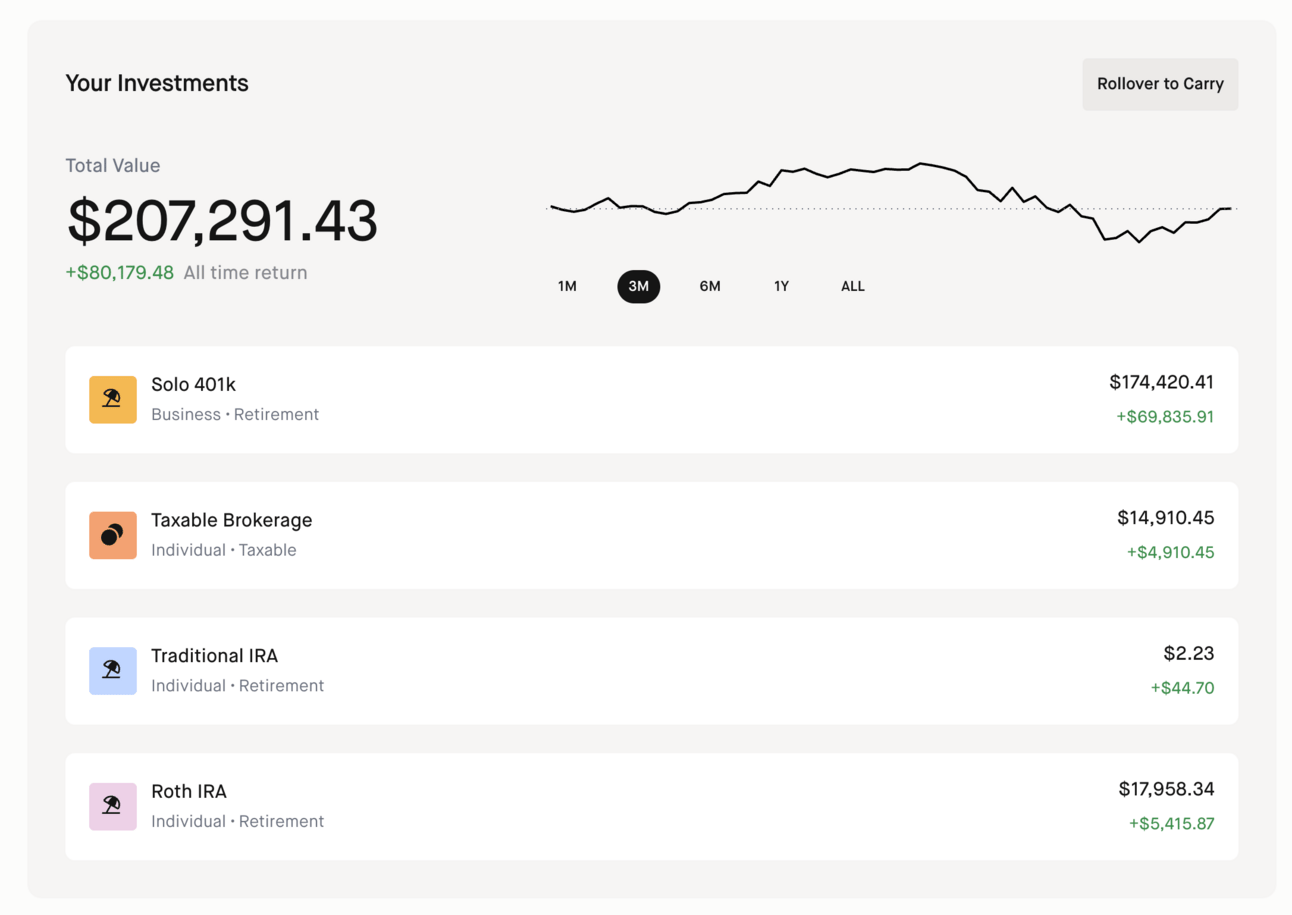Click the Solo 401k yellow umbrella icon
The image size is (1292, 915).
tap(113, 399)
